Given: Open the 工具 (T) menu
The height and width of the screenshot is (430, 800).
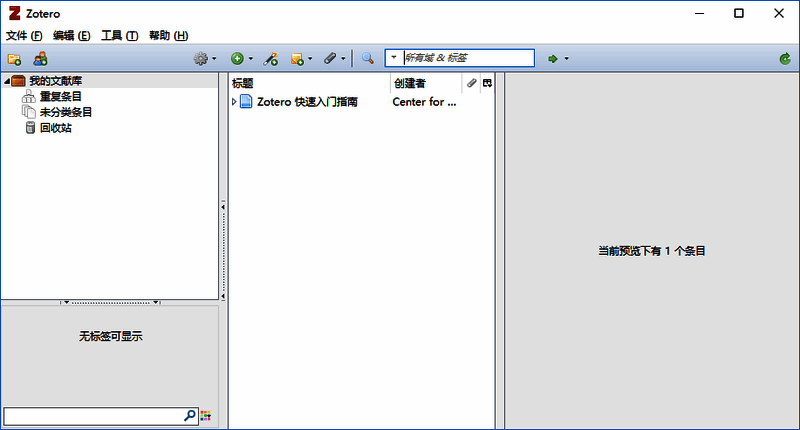Looking at the screenshot, I should (119, 35).
